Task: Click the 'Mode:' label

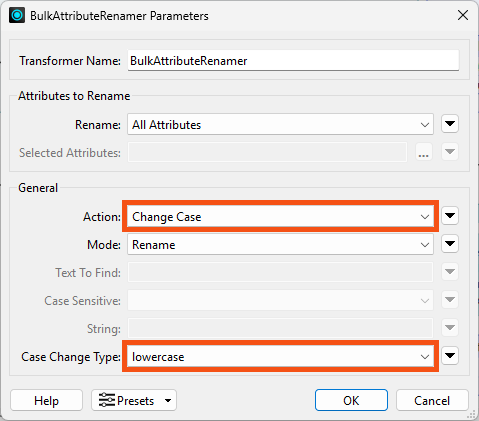Action: pos(104,245)
